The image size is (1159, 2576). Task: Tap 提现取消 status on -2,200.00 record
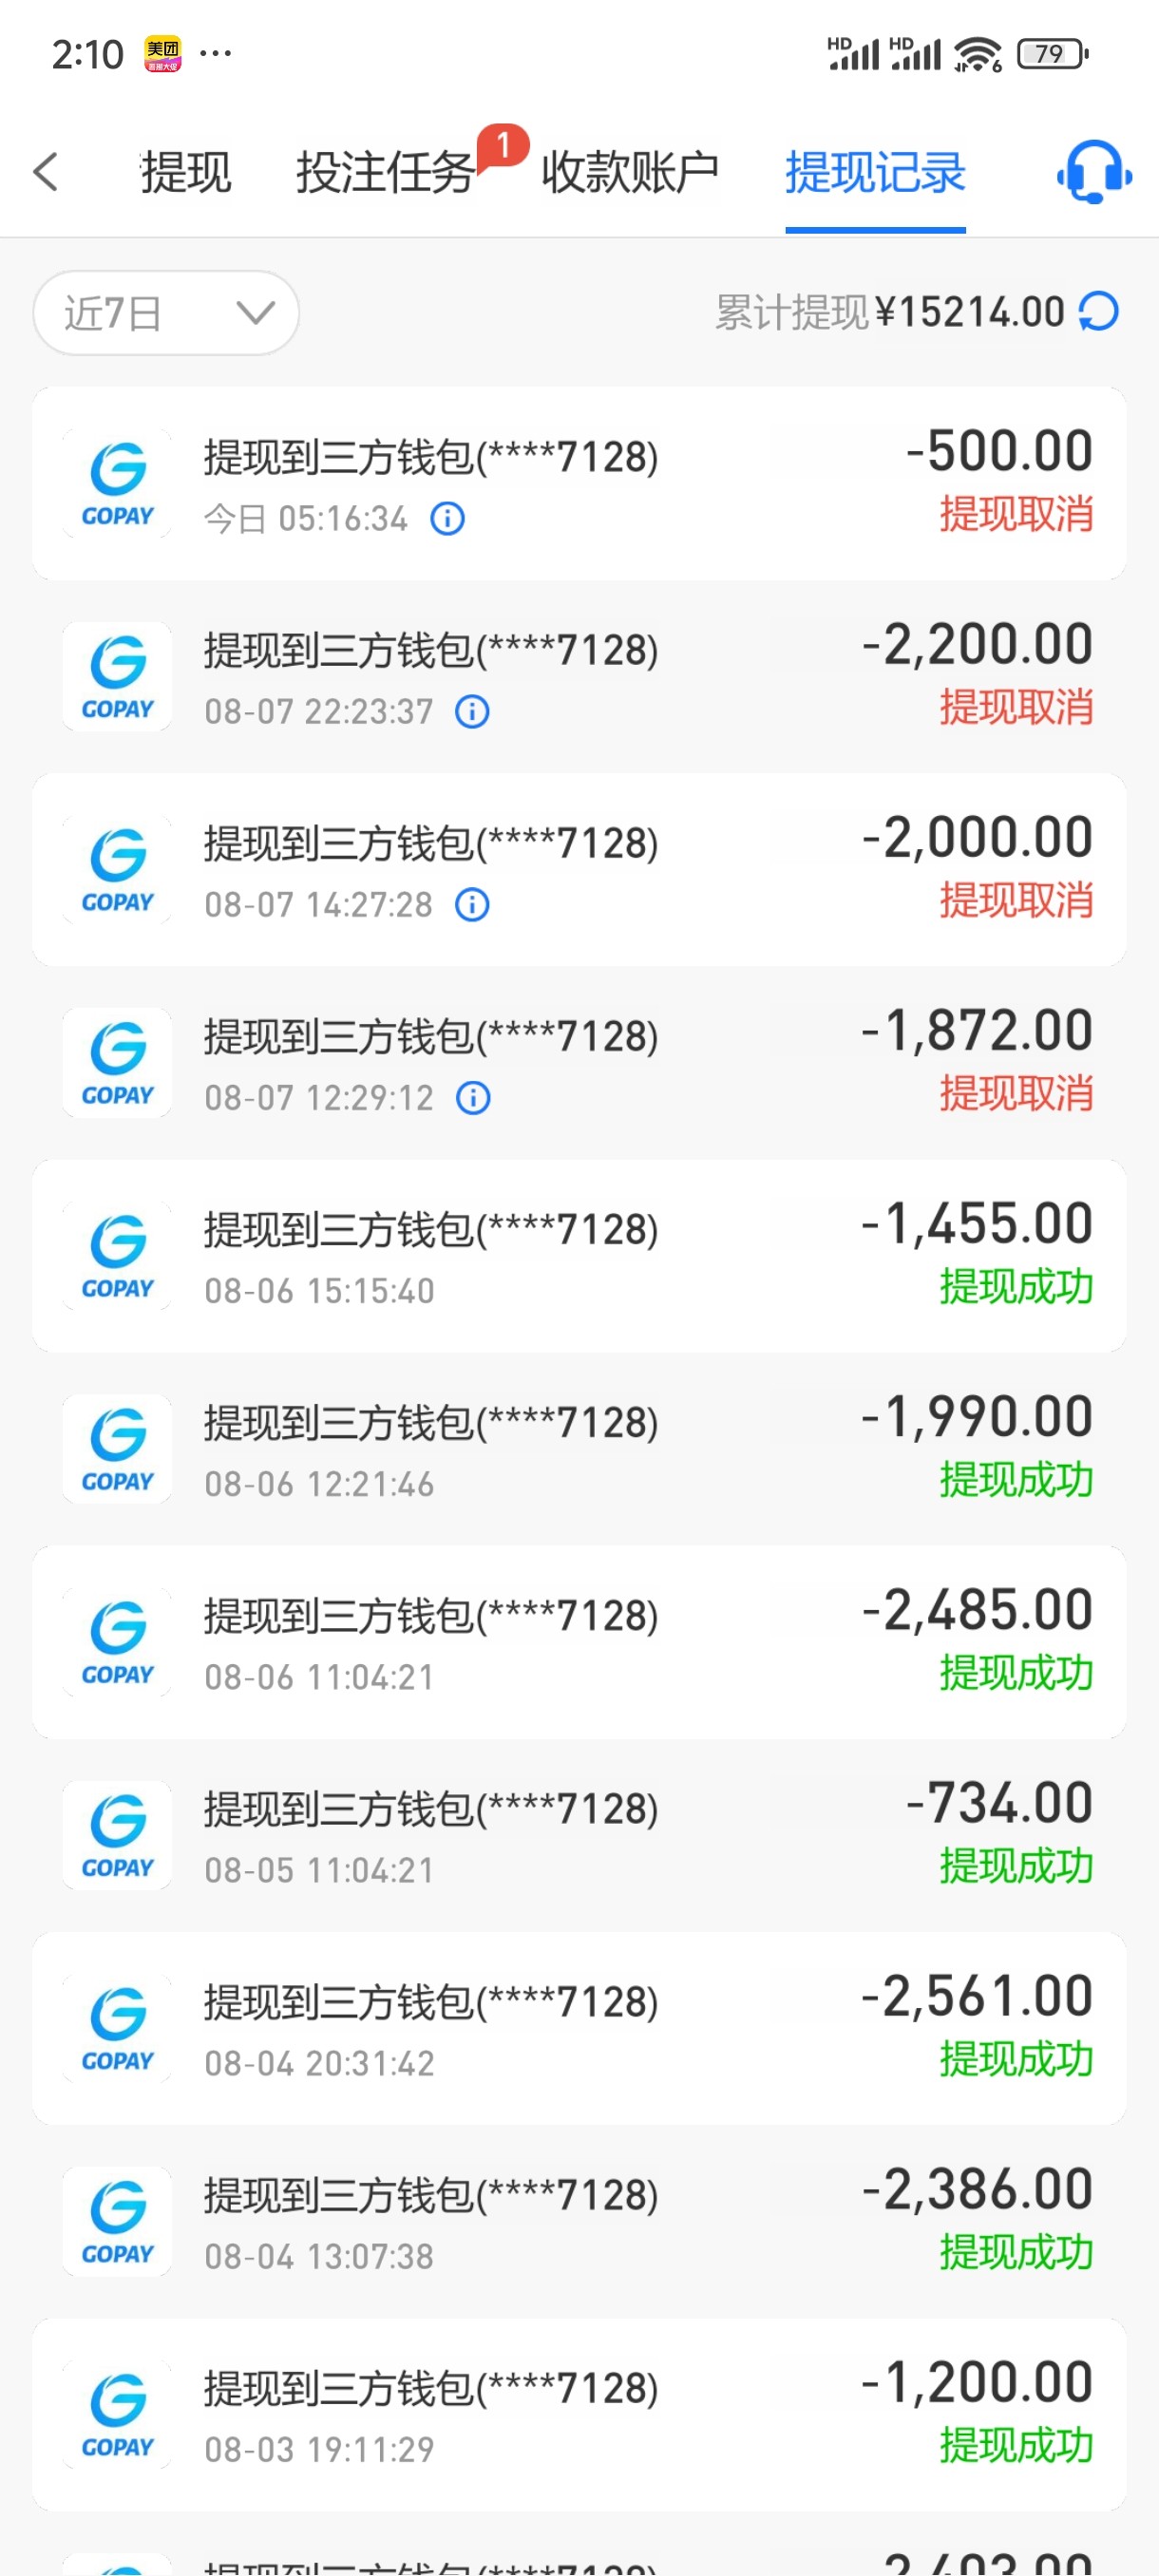pyautogui.click(x=1015, y=708)
